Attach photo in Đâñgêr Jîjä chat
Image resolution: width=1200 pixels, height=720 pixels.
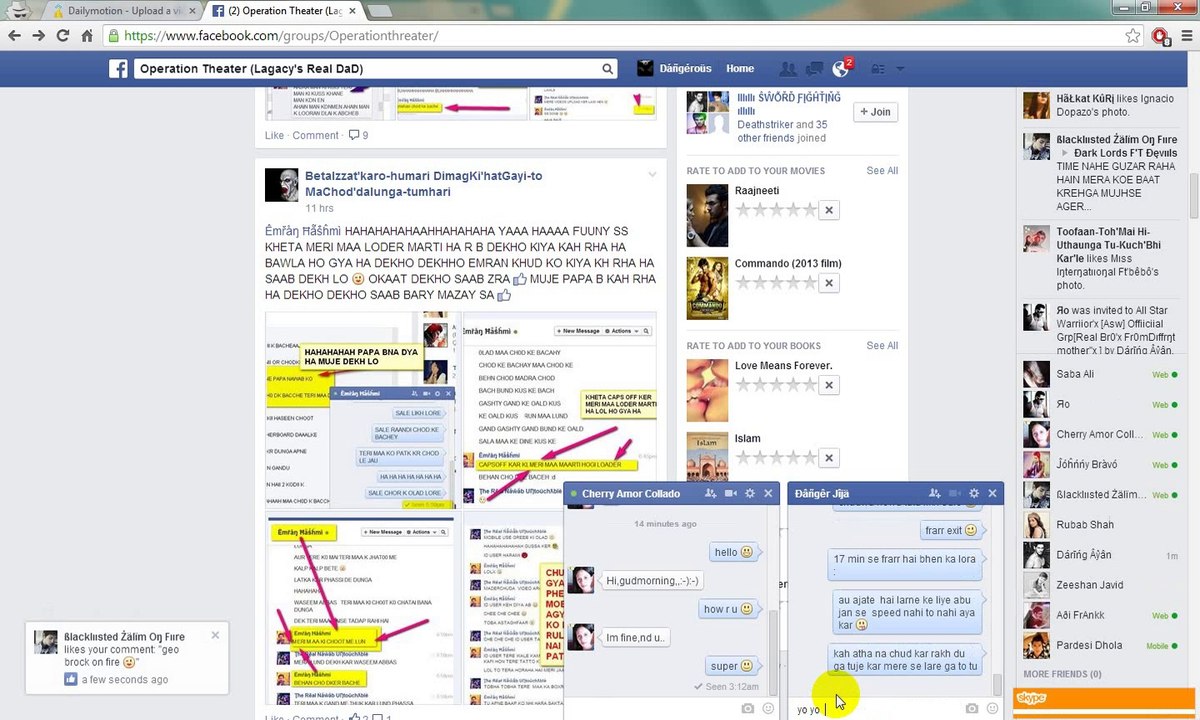pyautogui.click(x=972, y=709)
